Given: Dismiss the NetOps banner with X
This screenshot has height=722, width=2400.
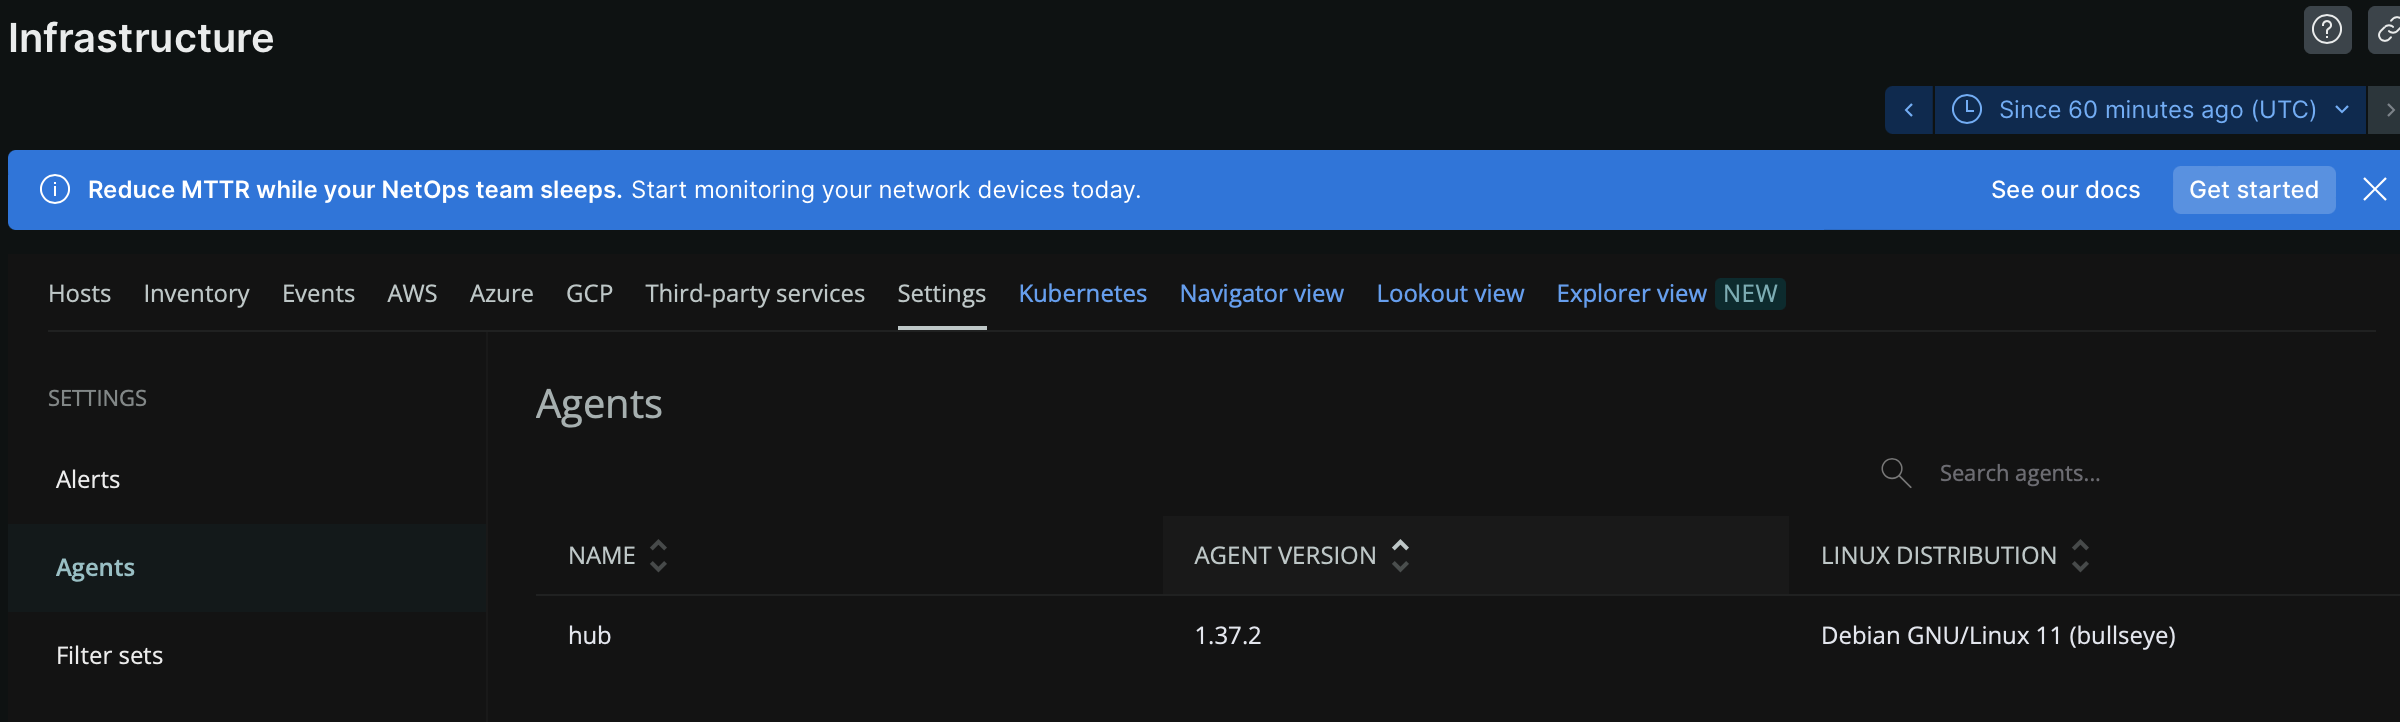Looking at the screenshot, I should 2374,189.
